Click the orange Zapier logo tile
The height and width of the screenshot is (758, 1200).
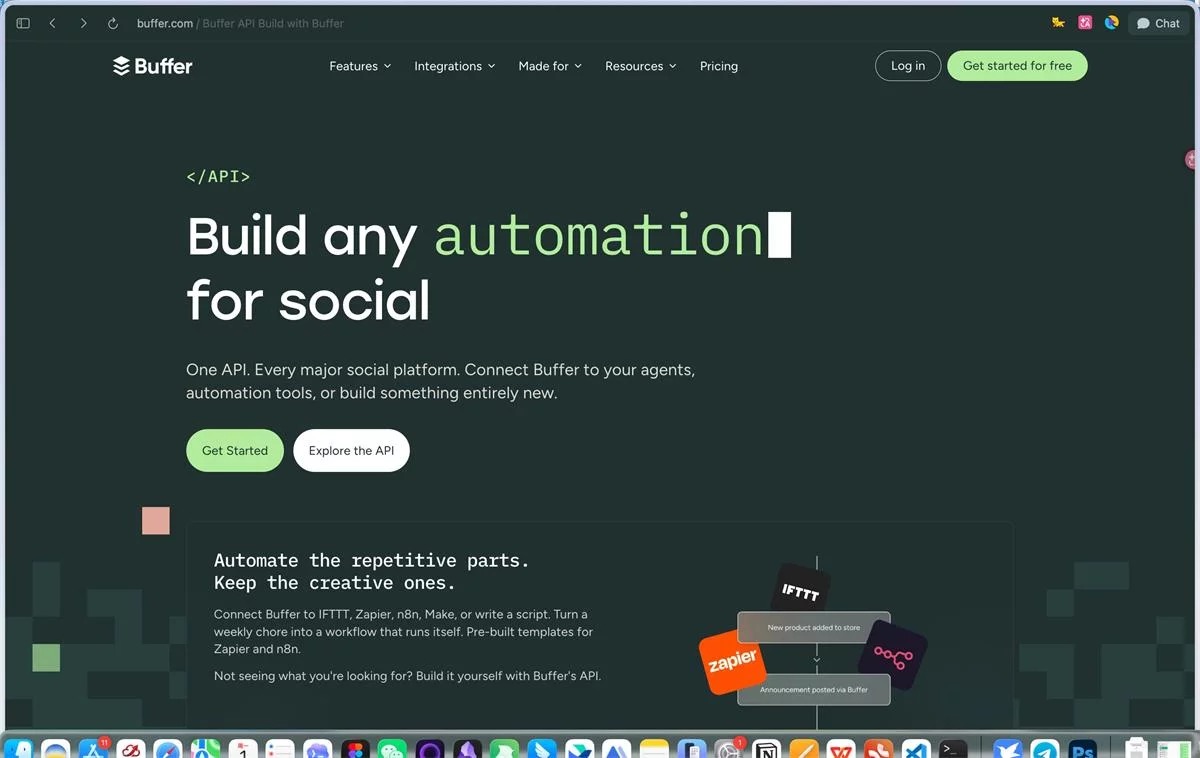pyautogui.click(x=733, y=663)
